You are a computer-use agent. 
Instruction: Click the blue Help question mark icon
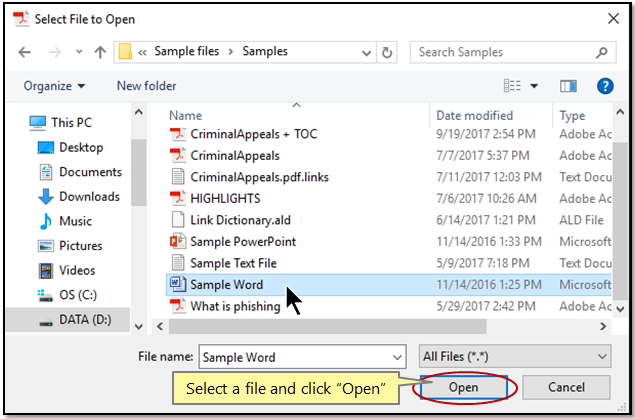click(604, 86)
